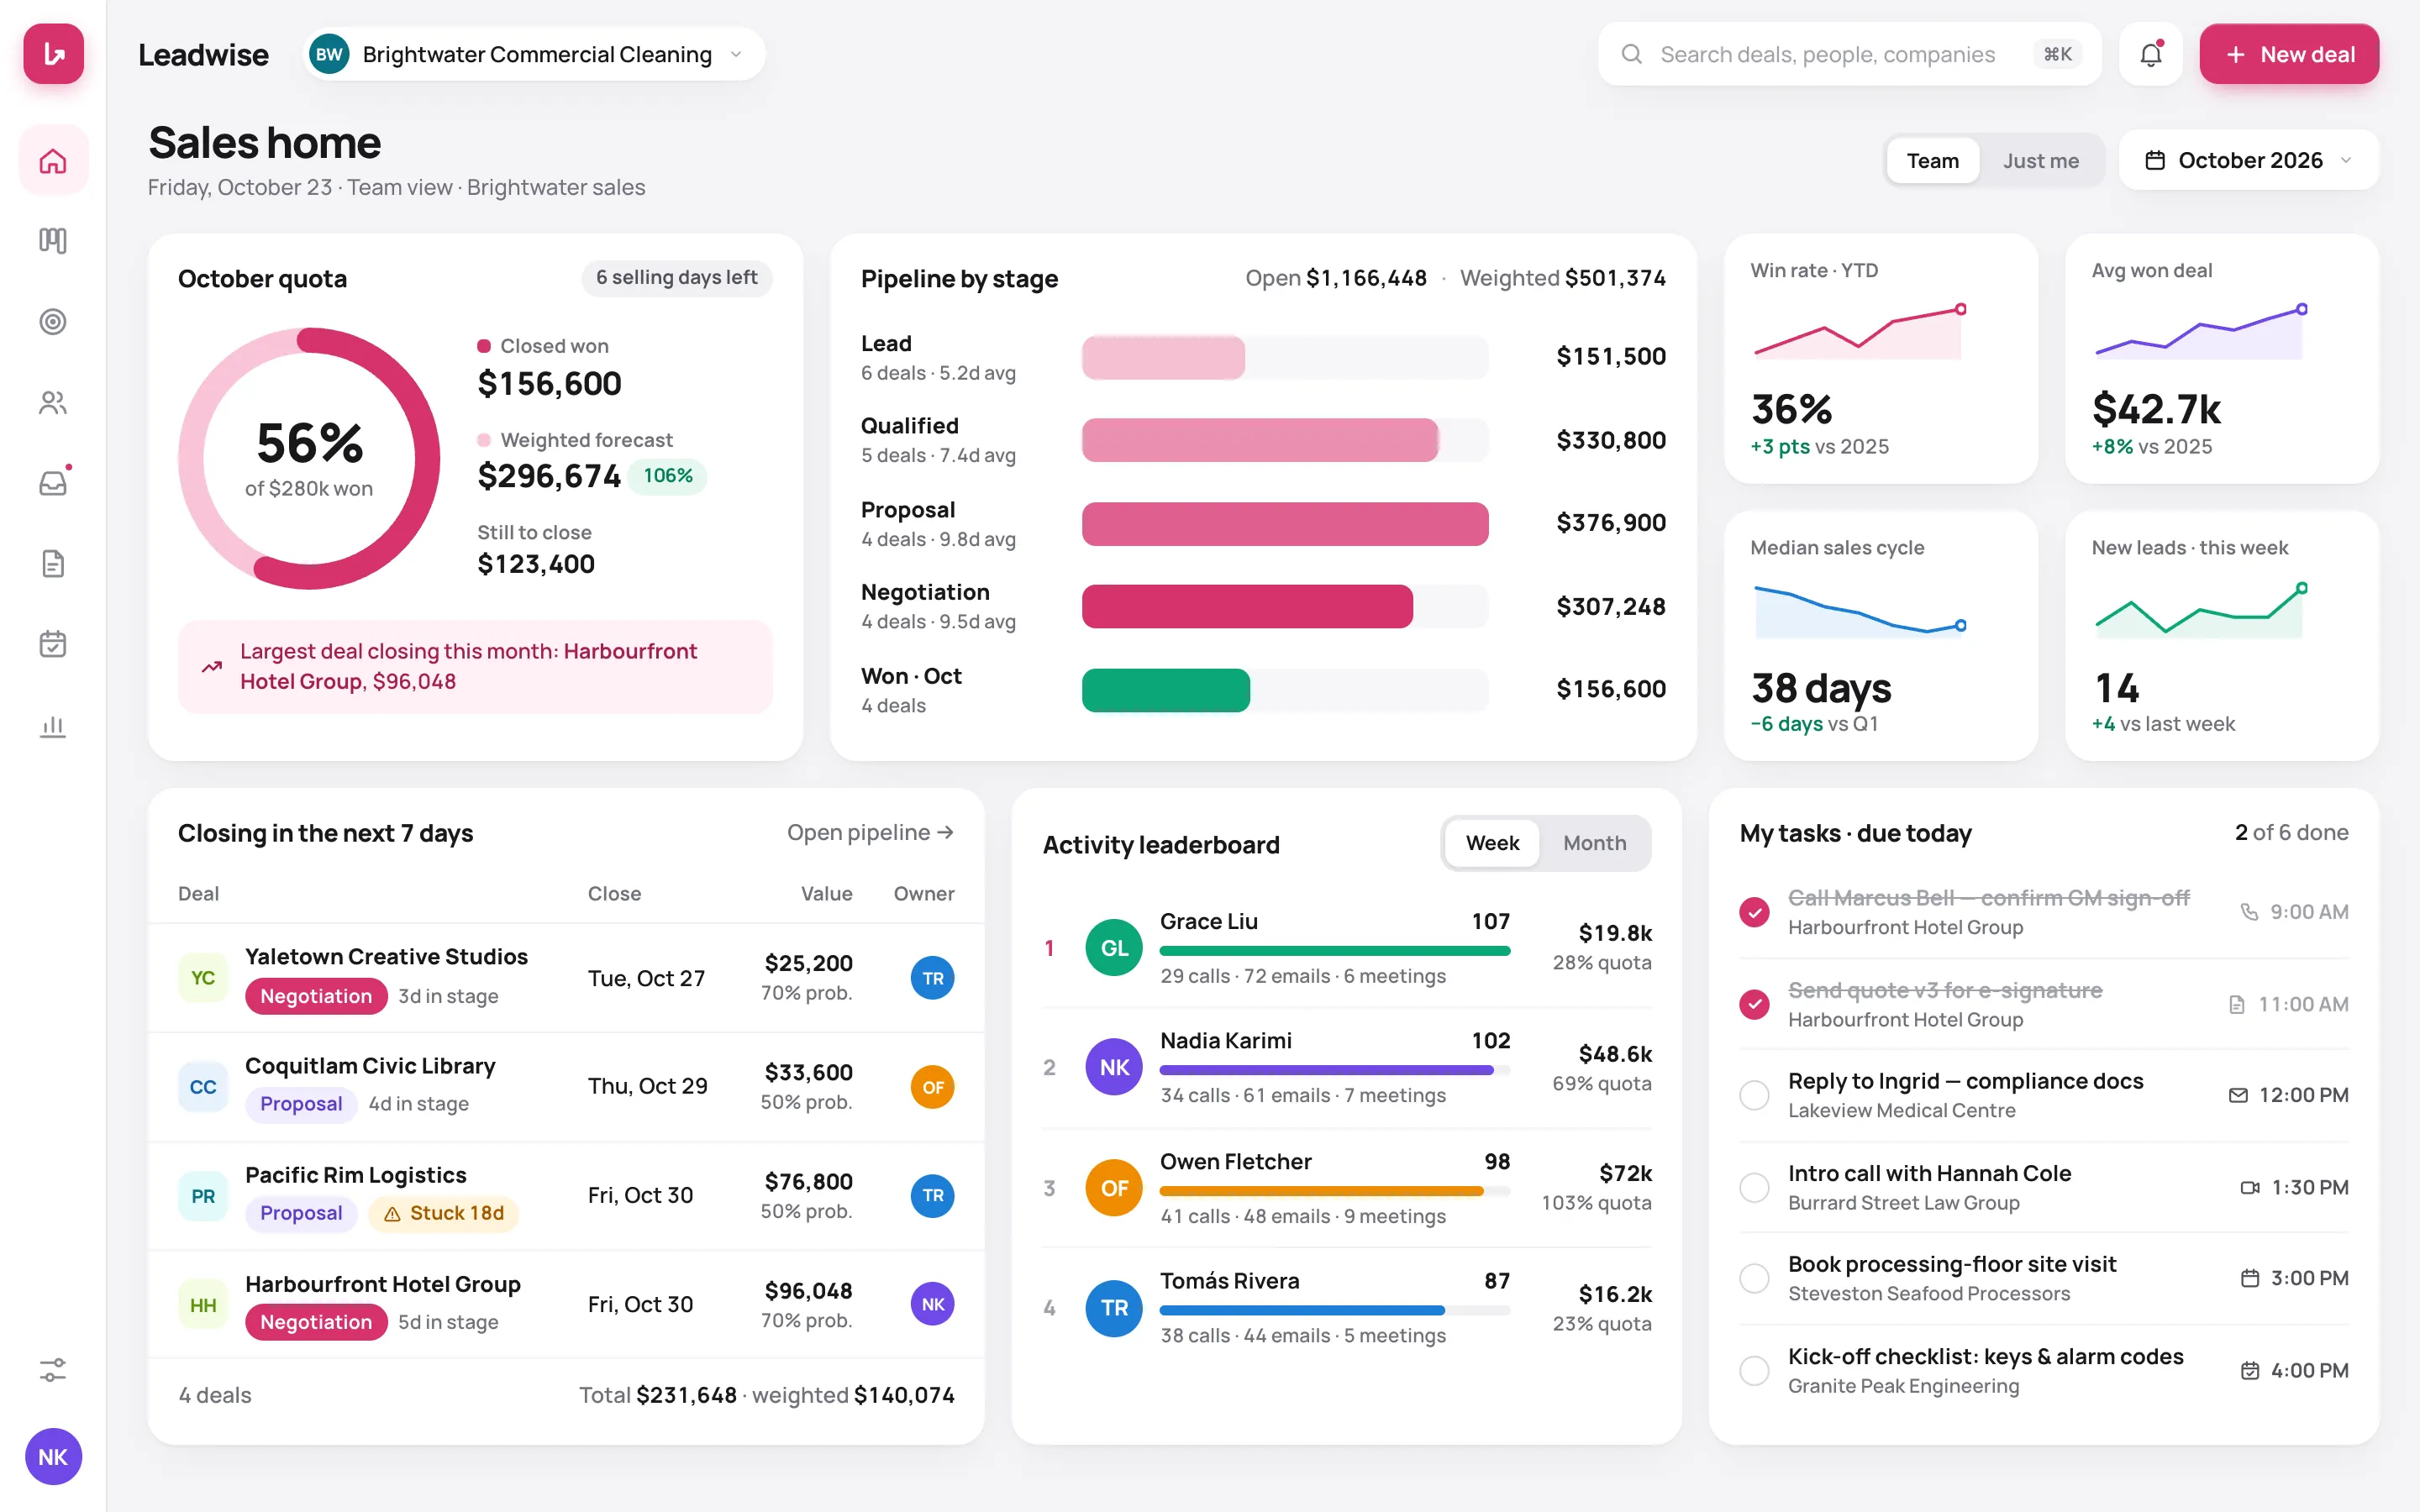Open the Pacific Rim Logistics deal row
Image resolution: width=2420 pixels, height=1512 pixels.
(566, 1196)
